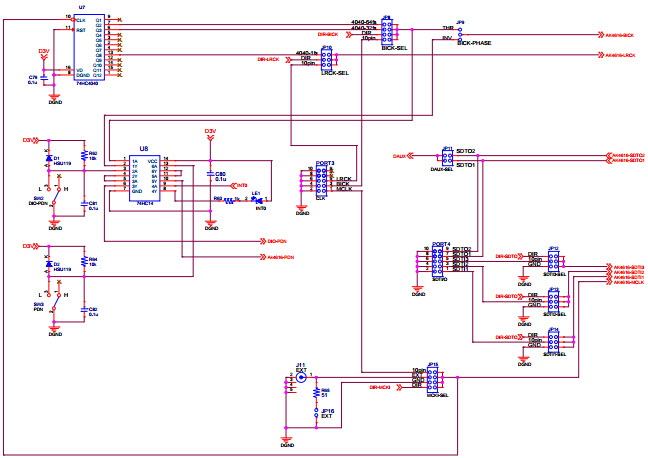This screenshot has width=648, height=458.
Task: Toggle the SW3 PDN switch
Action: (x=56, y=304)
